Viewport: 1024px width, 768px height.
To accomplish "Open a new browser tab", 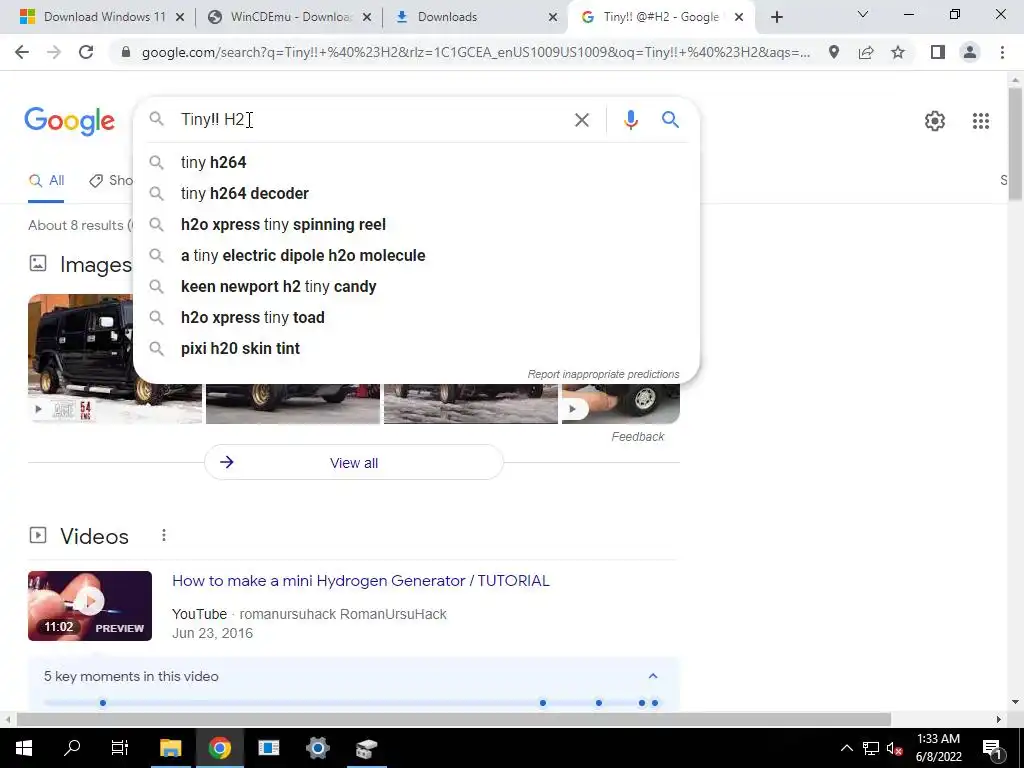I will [x=776, y=17].
